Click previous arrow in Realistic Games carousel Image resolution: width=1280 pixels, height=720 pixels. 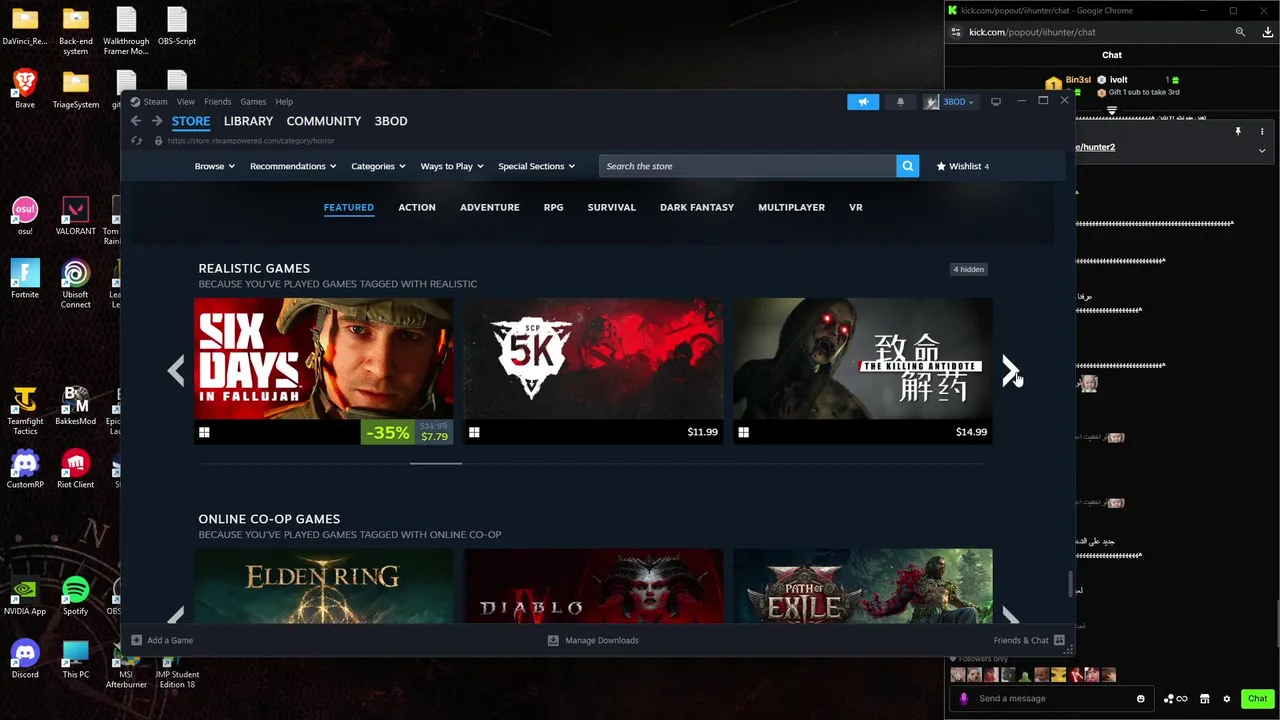coord(176,371)
